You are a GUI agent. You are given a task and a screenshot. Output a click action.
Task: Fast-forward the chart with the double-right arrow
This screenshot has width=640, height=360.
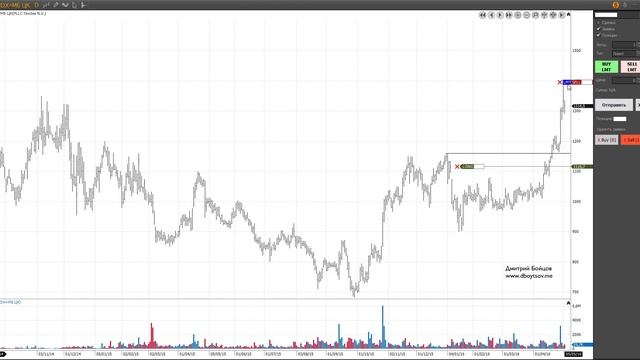click(x=509, y=15)
